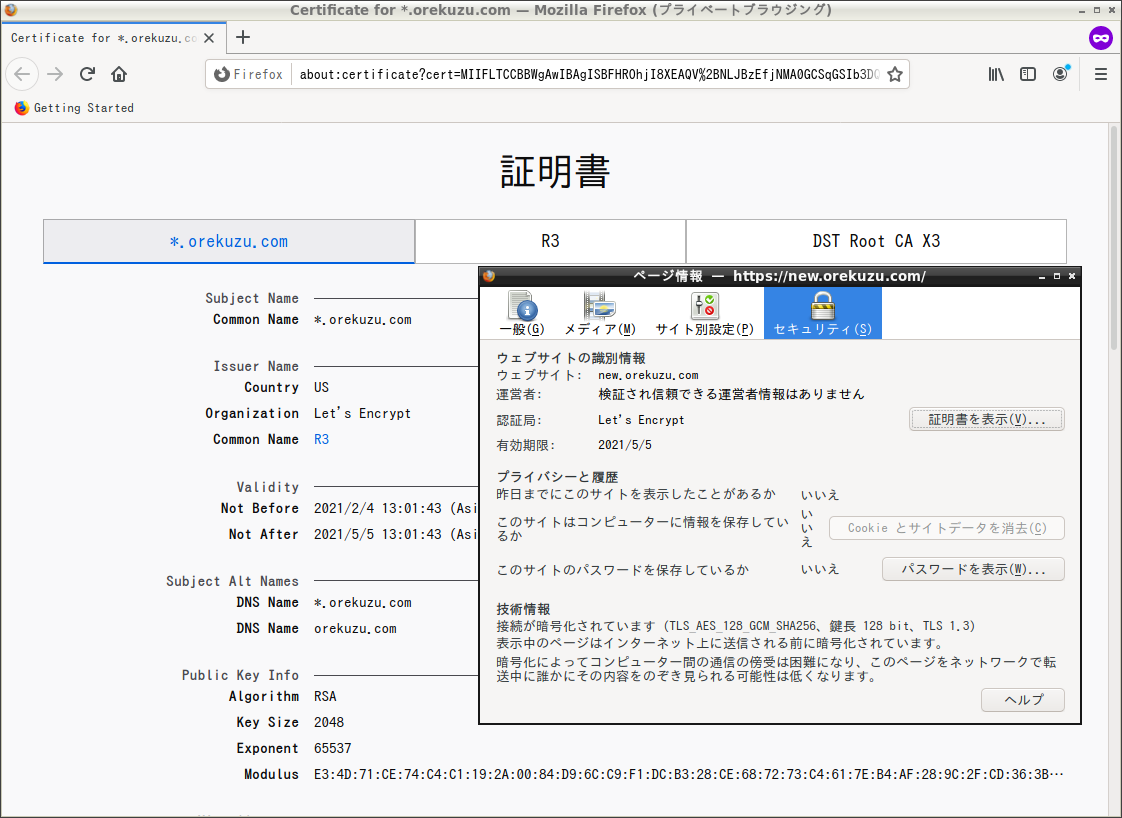Click the website value new.orekuzu.com
Screen dimensions: 1122x818
tap(648, 375)
